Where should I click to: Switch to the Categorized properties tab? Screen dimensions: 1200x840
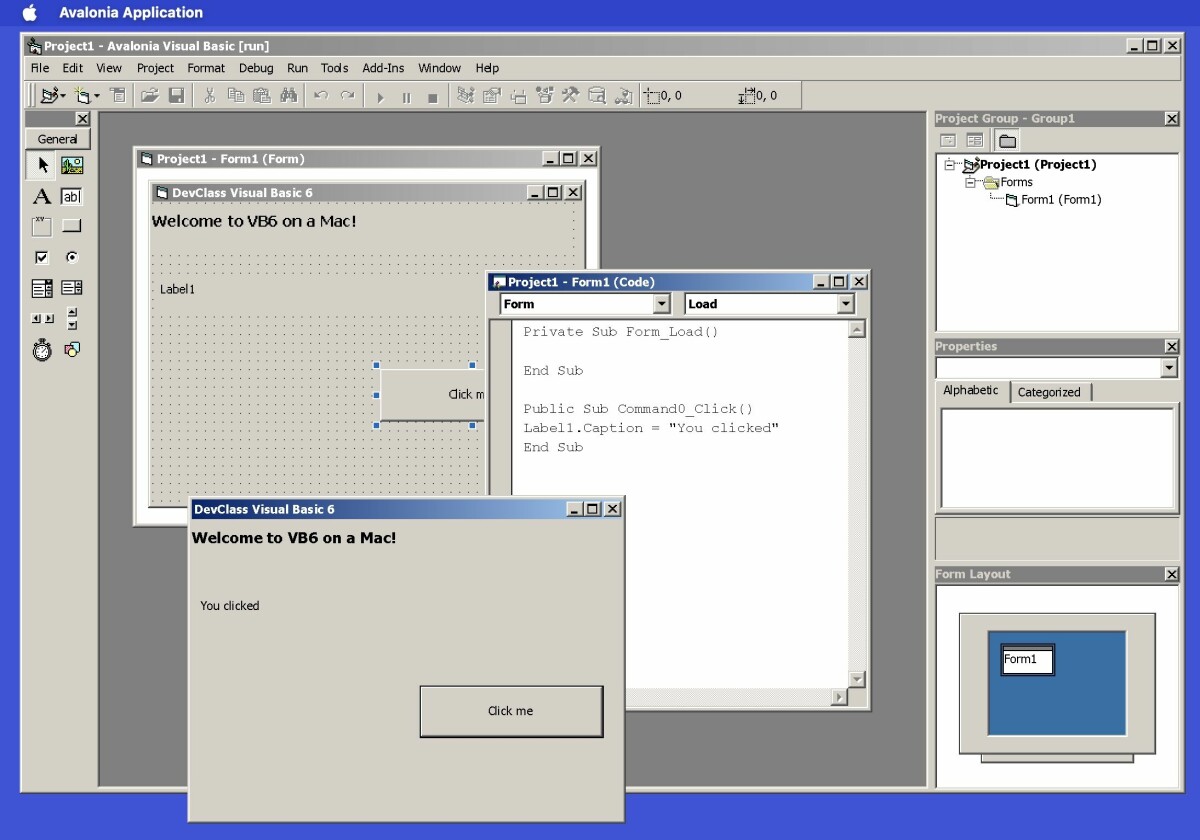[x=1049, y=391]
